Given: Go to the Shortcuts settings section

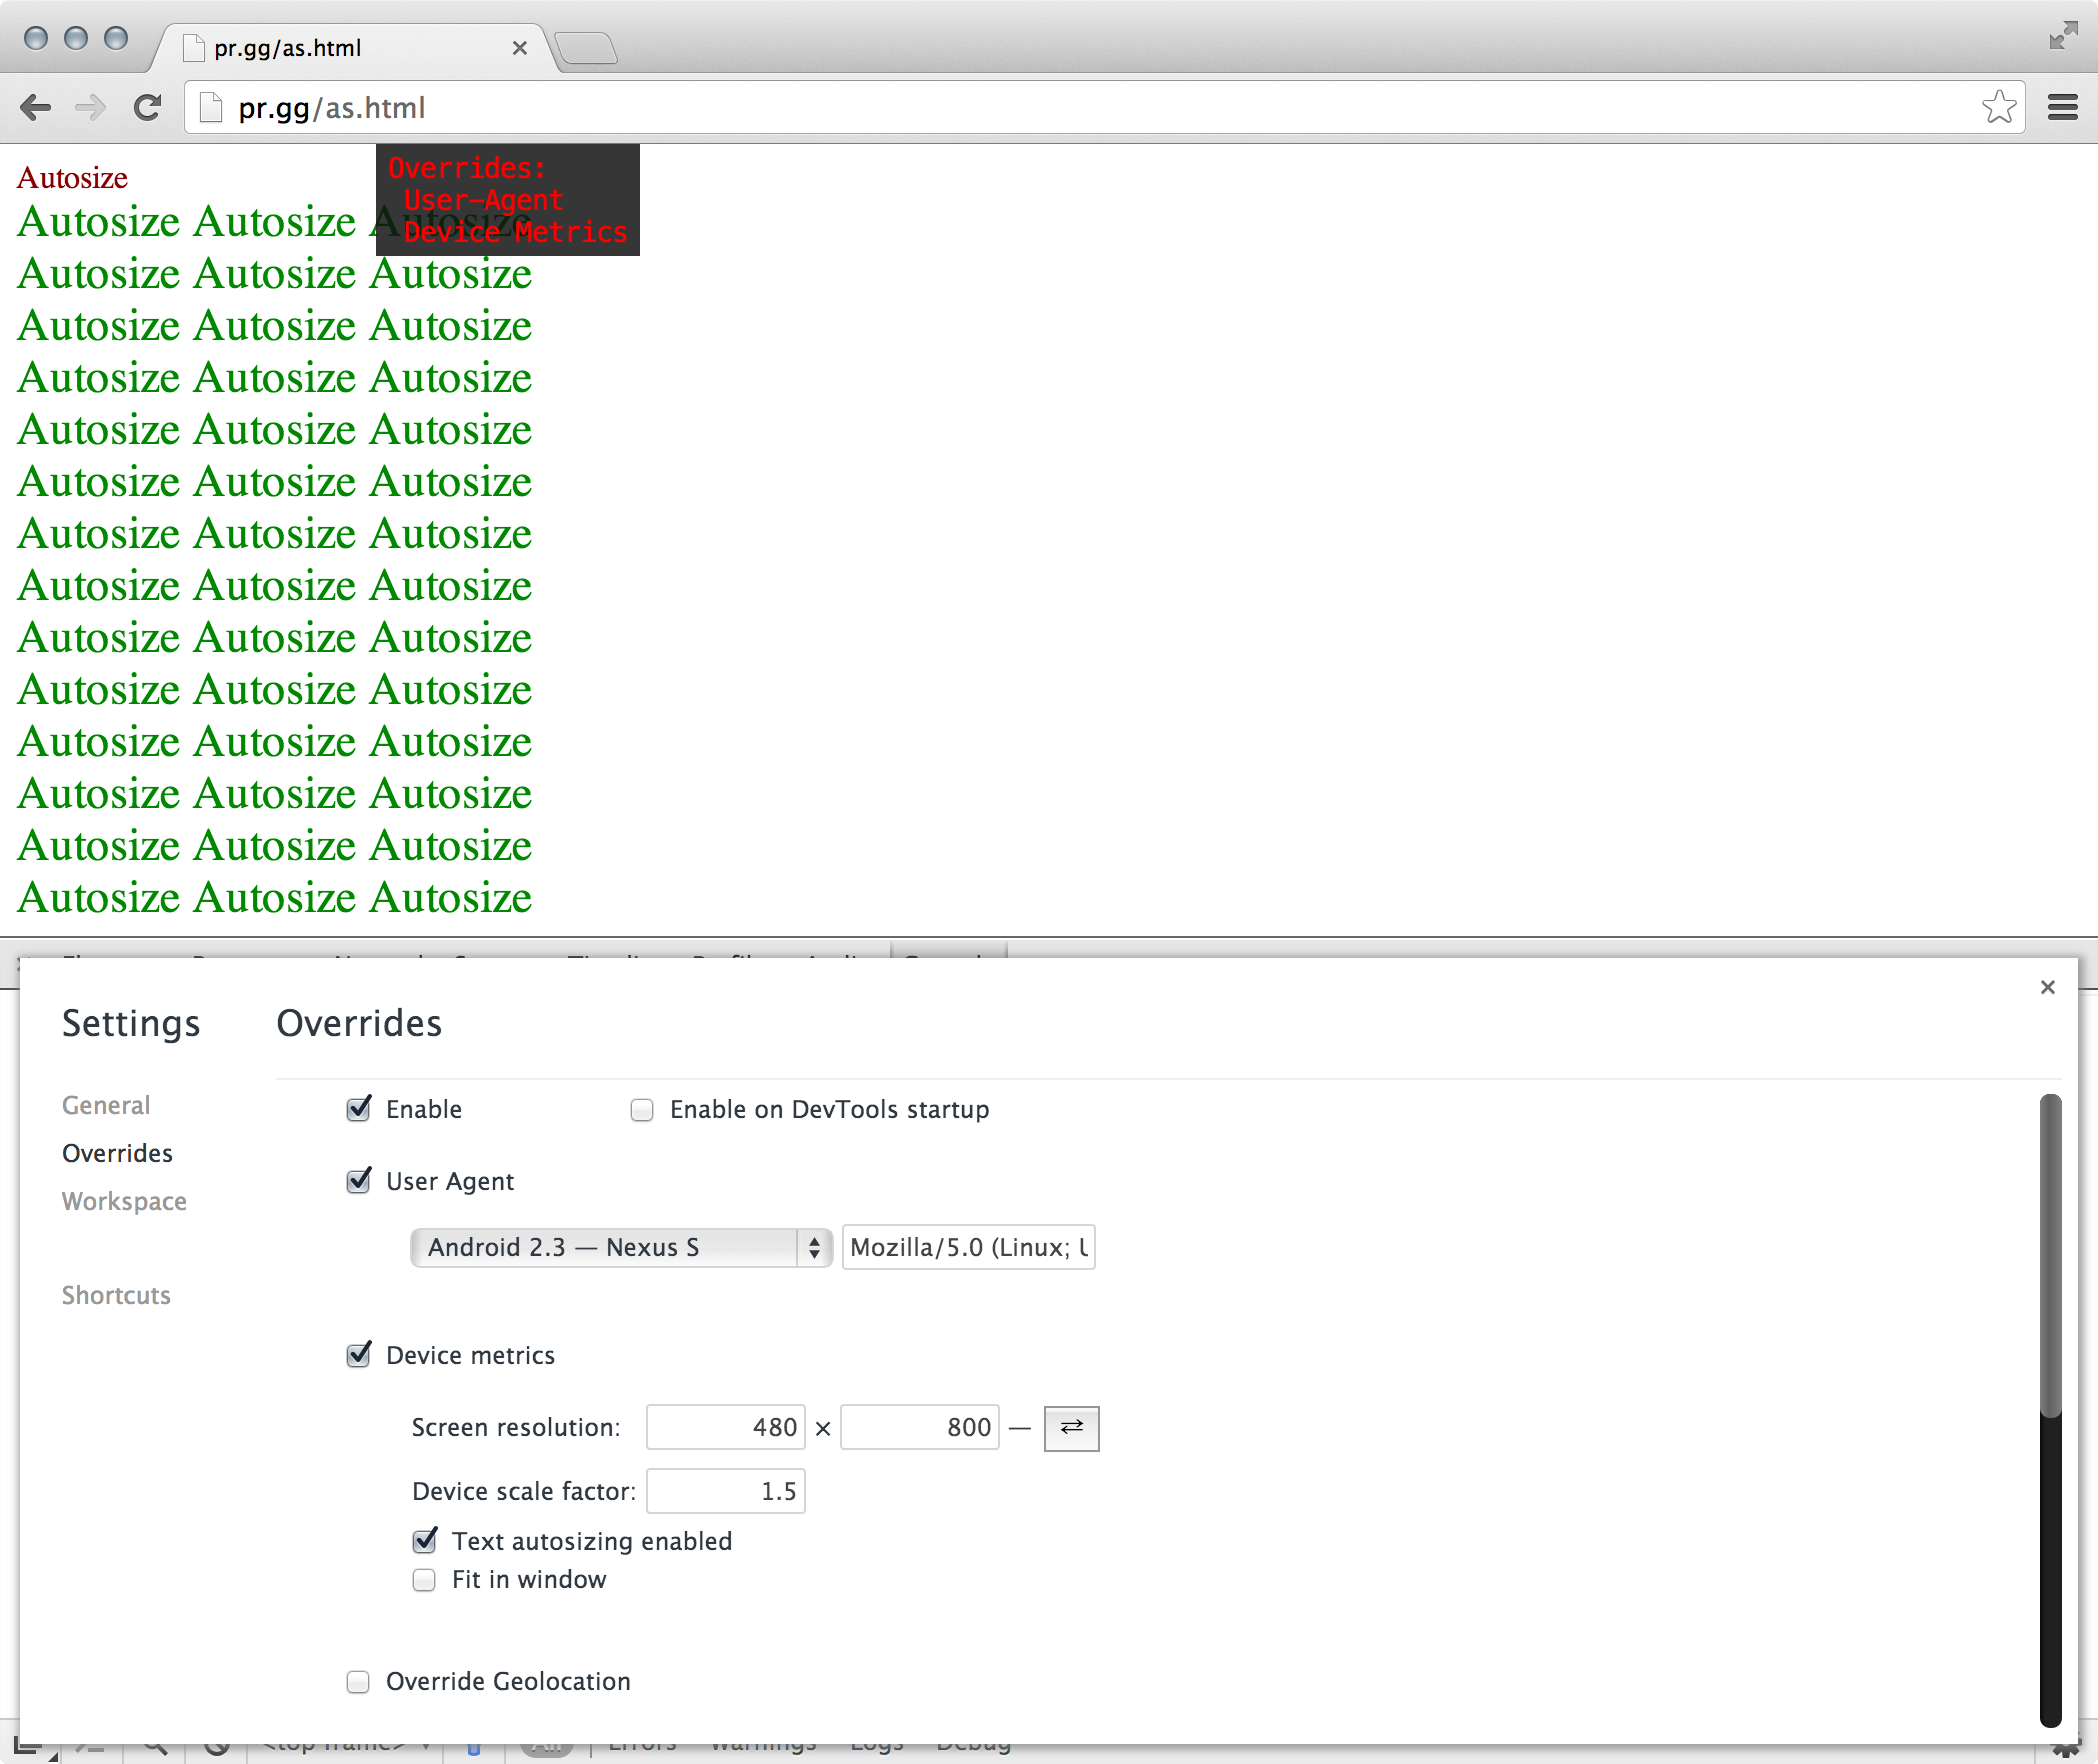Looking at the screenshot, I should pos(116,1295).
